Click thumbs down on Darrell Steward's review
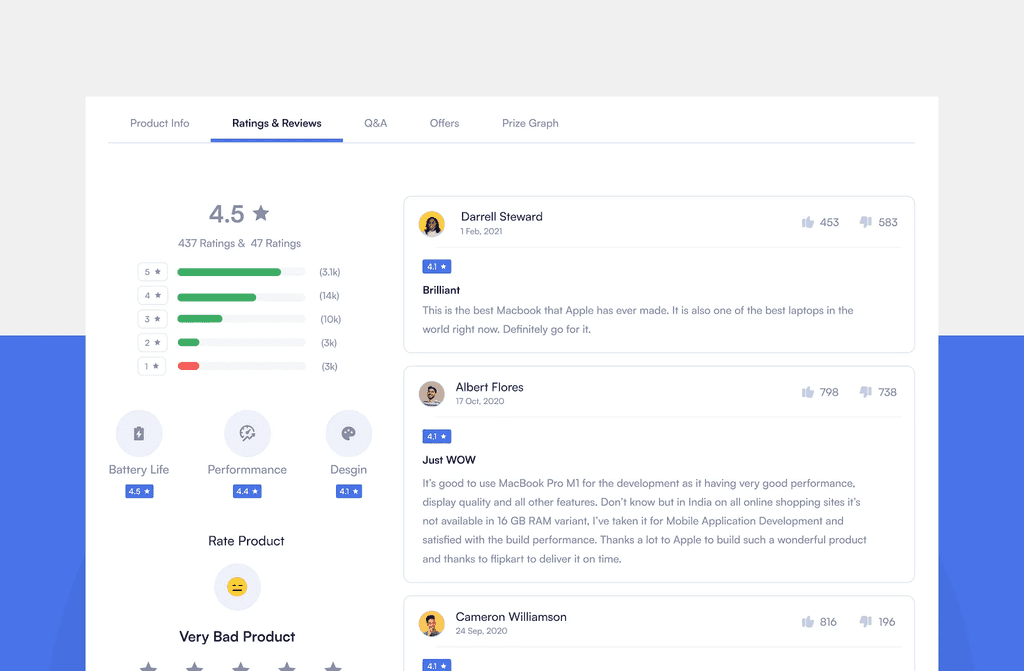The image size is (1024, 671). tap(866, 222)
